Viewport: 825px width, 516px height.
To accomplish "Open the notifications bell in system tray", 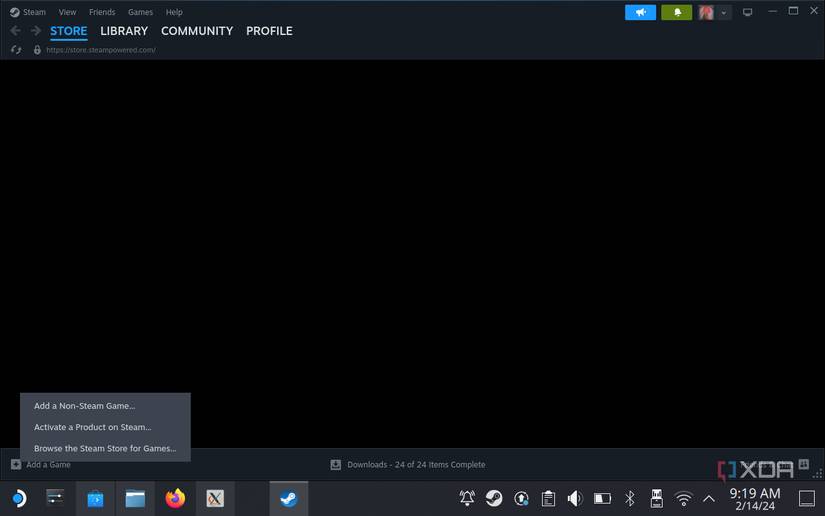I will [x=467, y=498].
